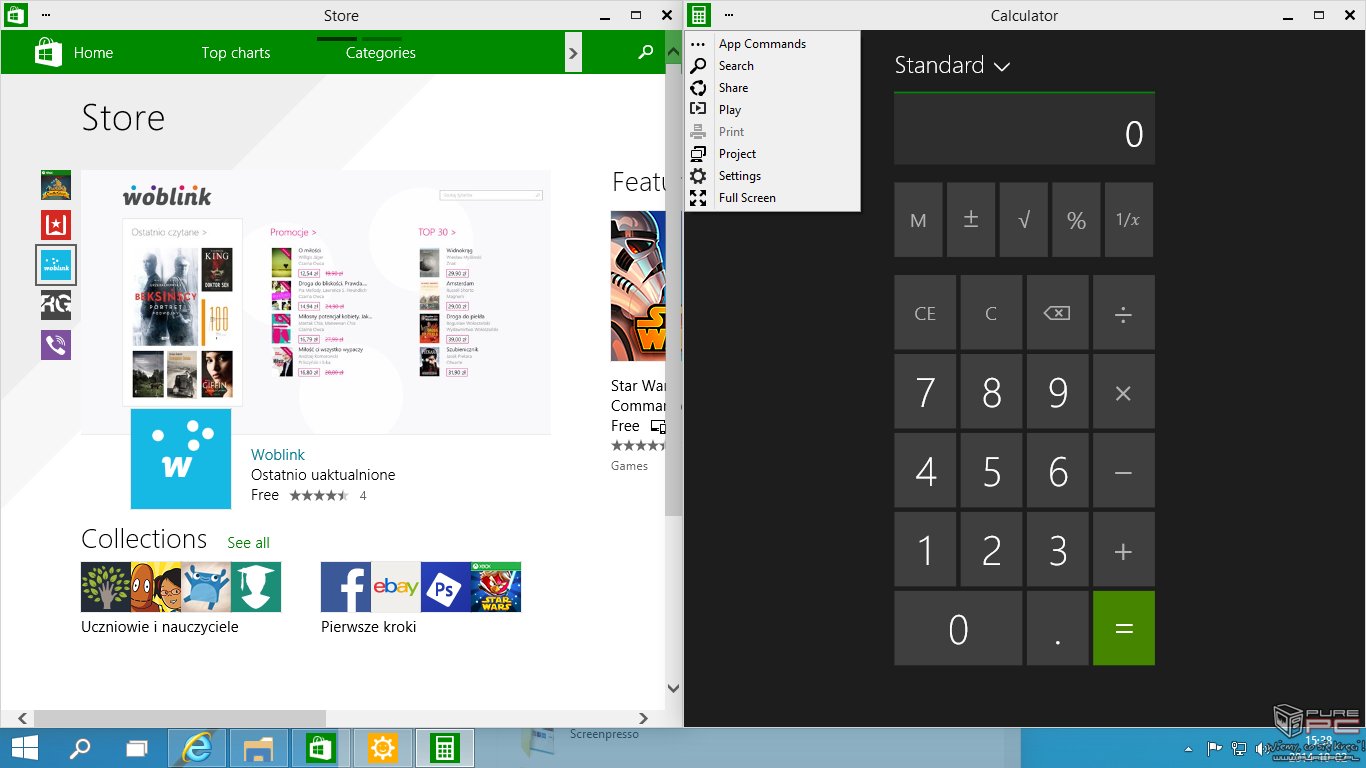
Task: Click the 1/x reciprocal key
Action: click(x=1129, y=220)
